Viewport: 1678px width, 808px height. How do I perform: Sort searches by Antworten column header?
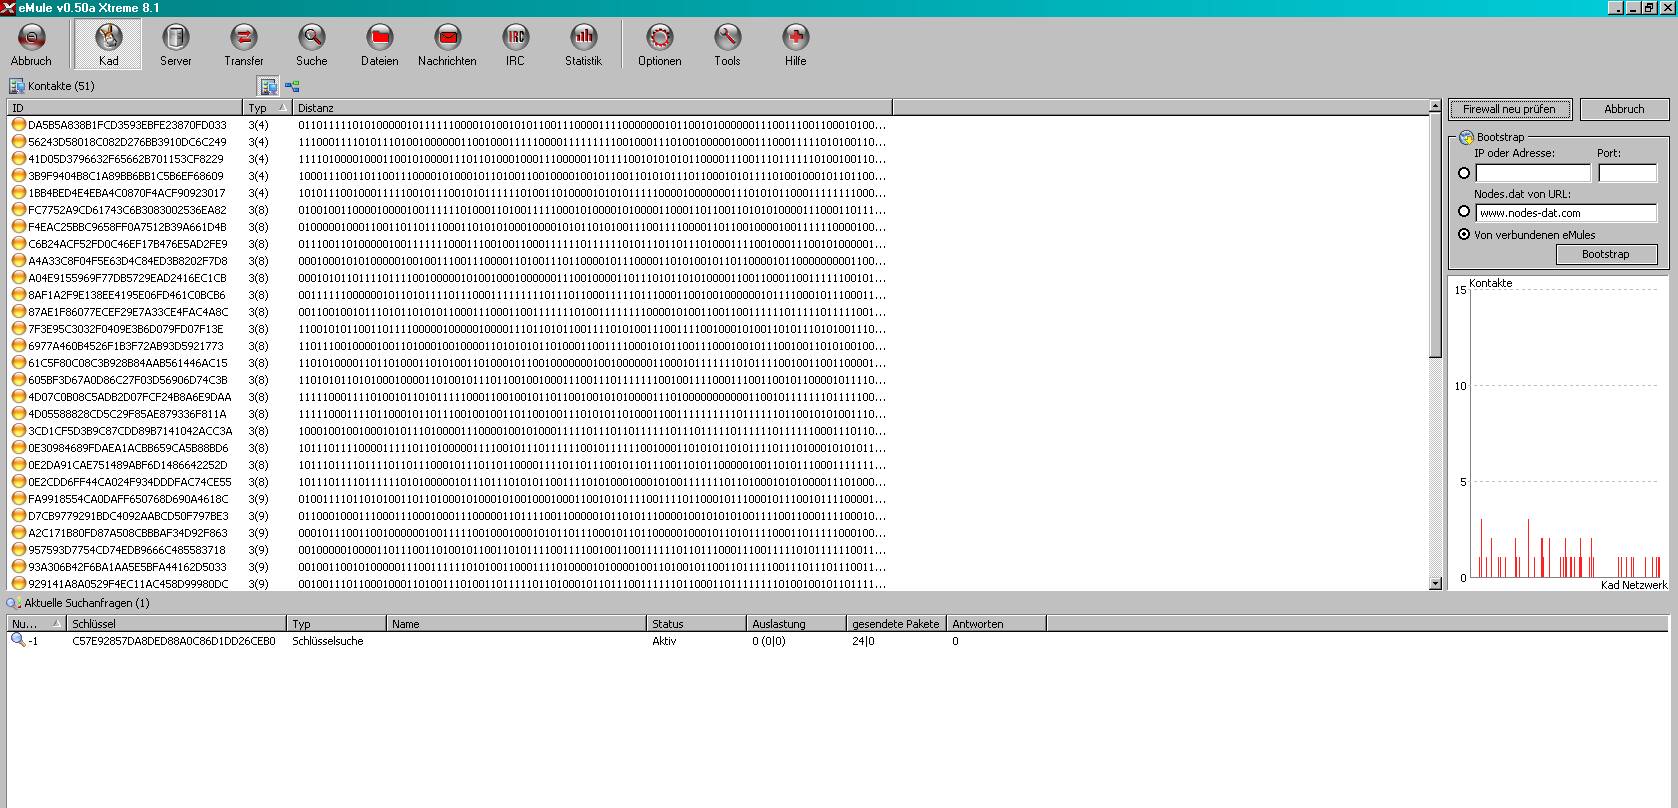point(997,623)
